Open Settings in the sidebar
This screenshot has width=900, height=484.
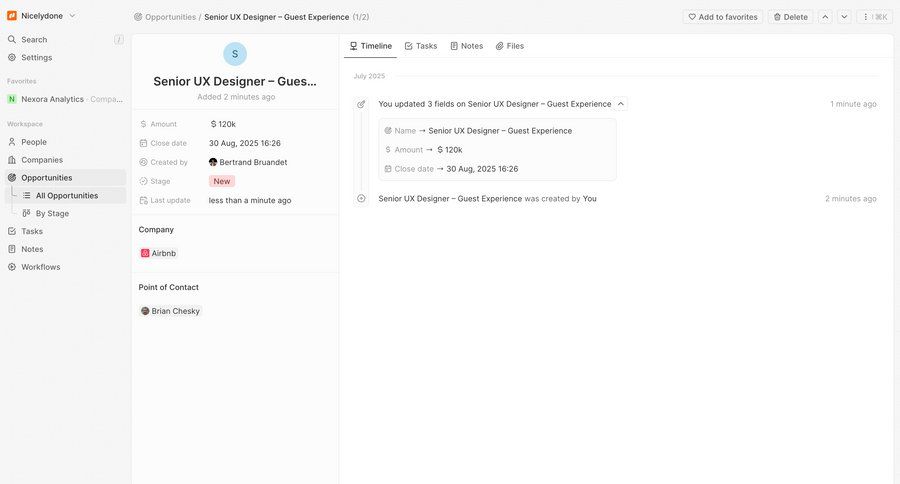[x=64, y=57]
